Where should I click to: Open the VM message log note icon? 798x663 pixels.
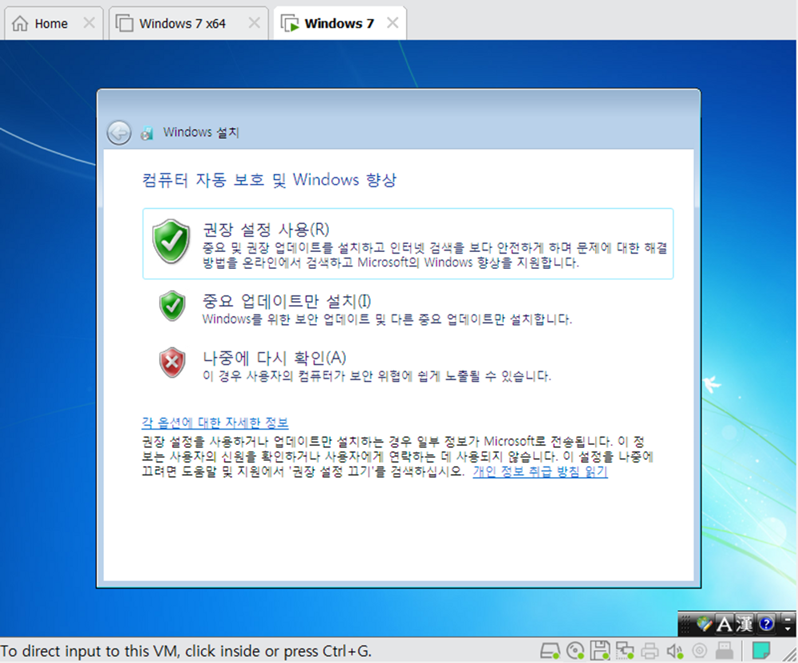pyautogui.click(x=761, y=650)
